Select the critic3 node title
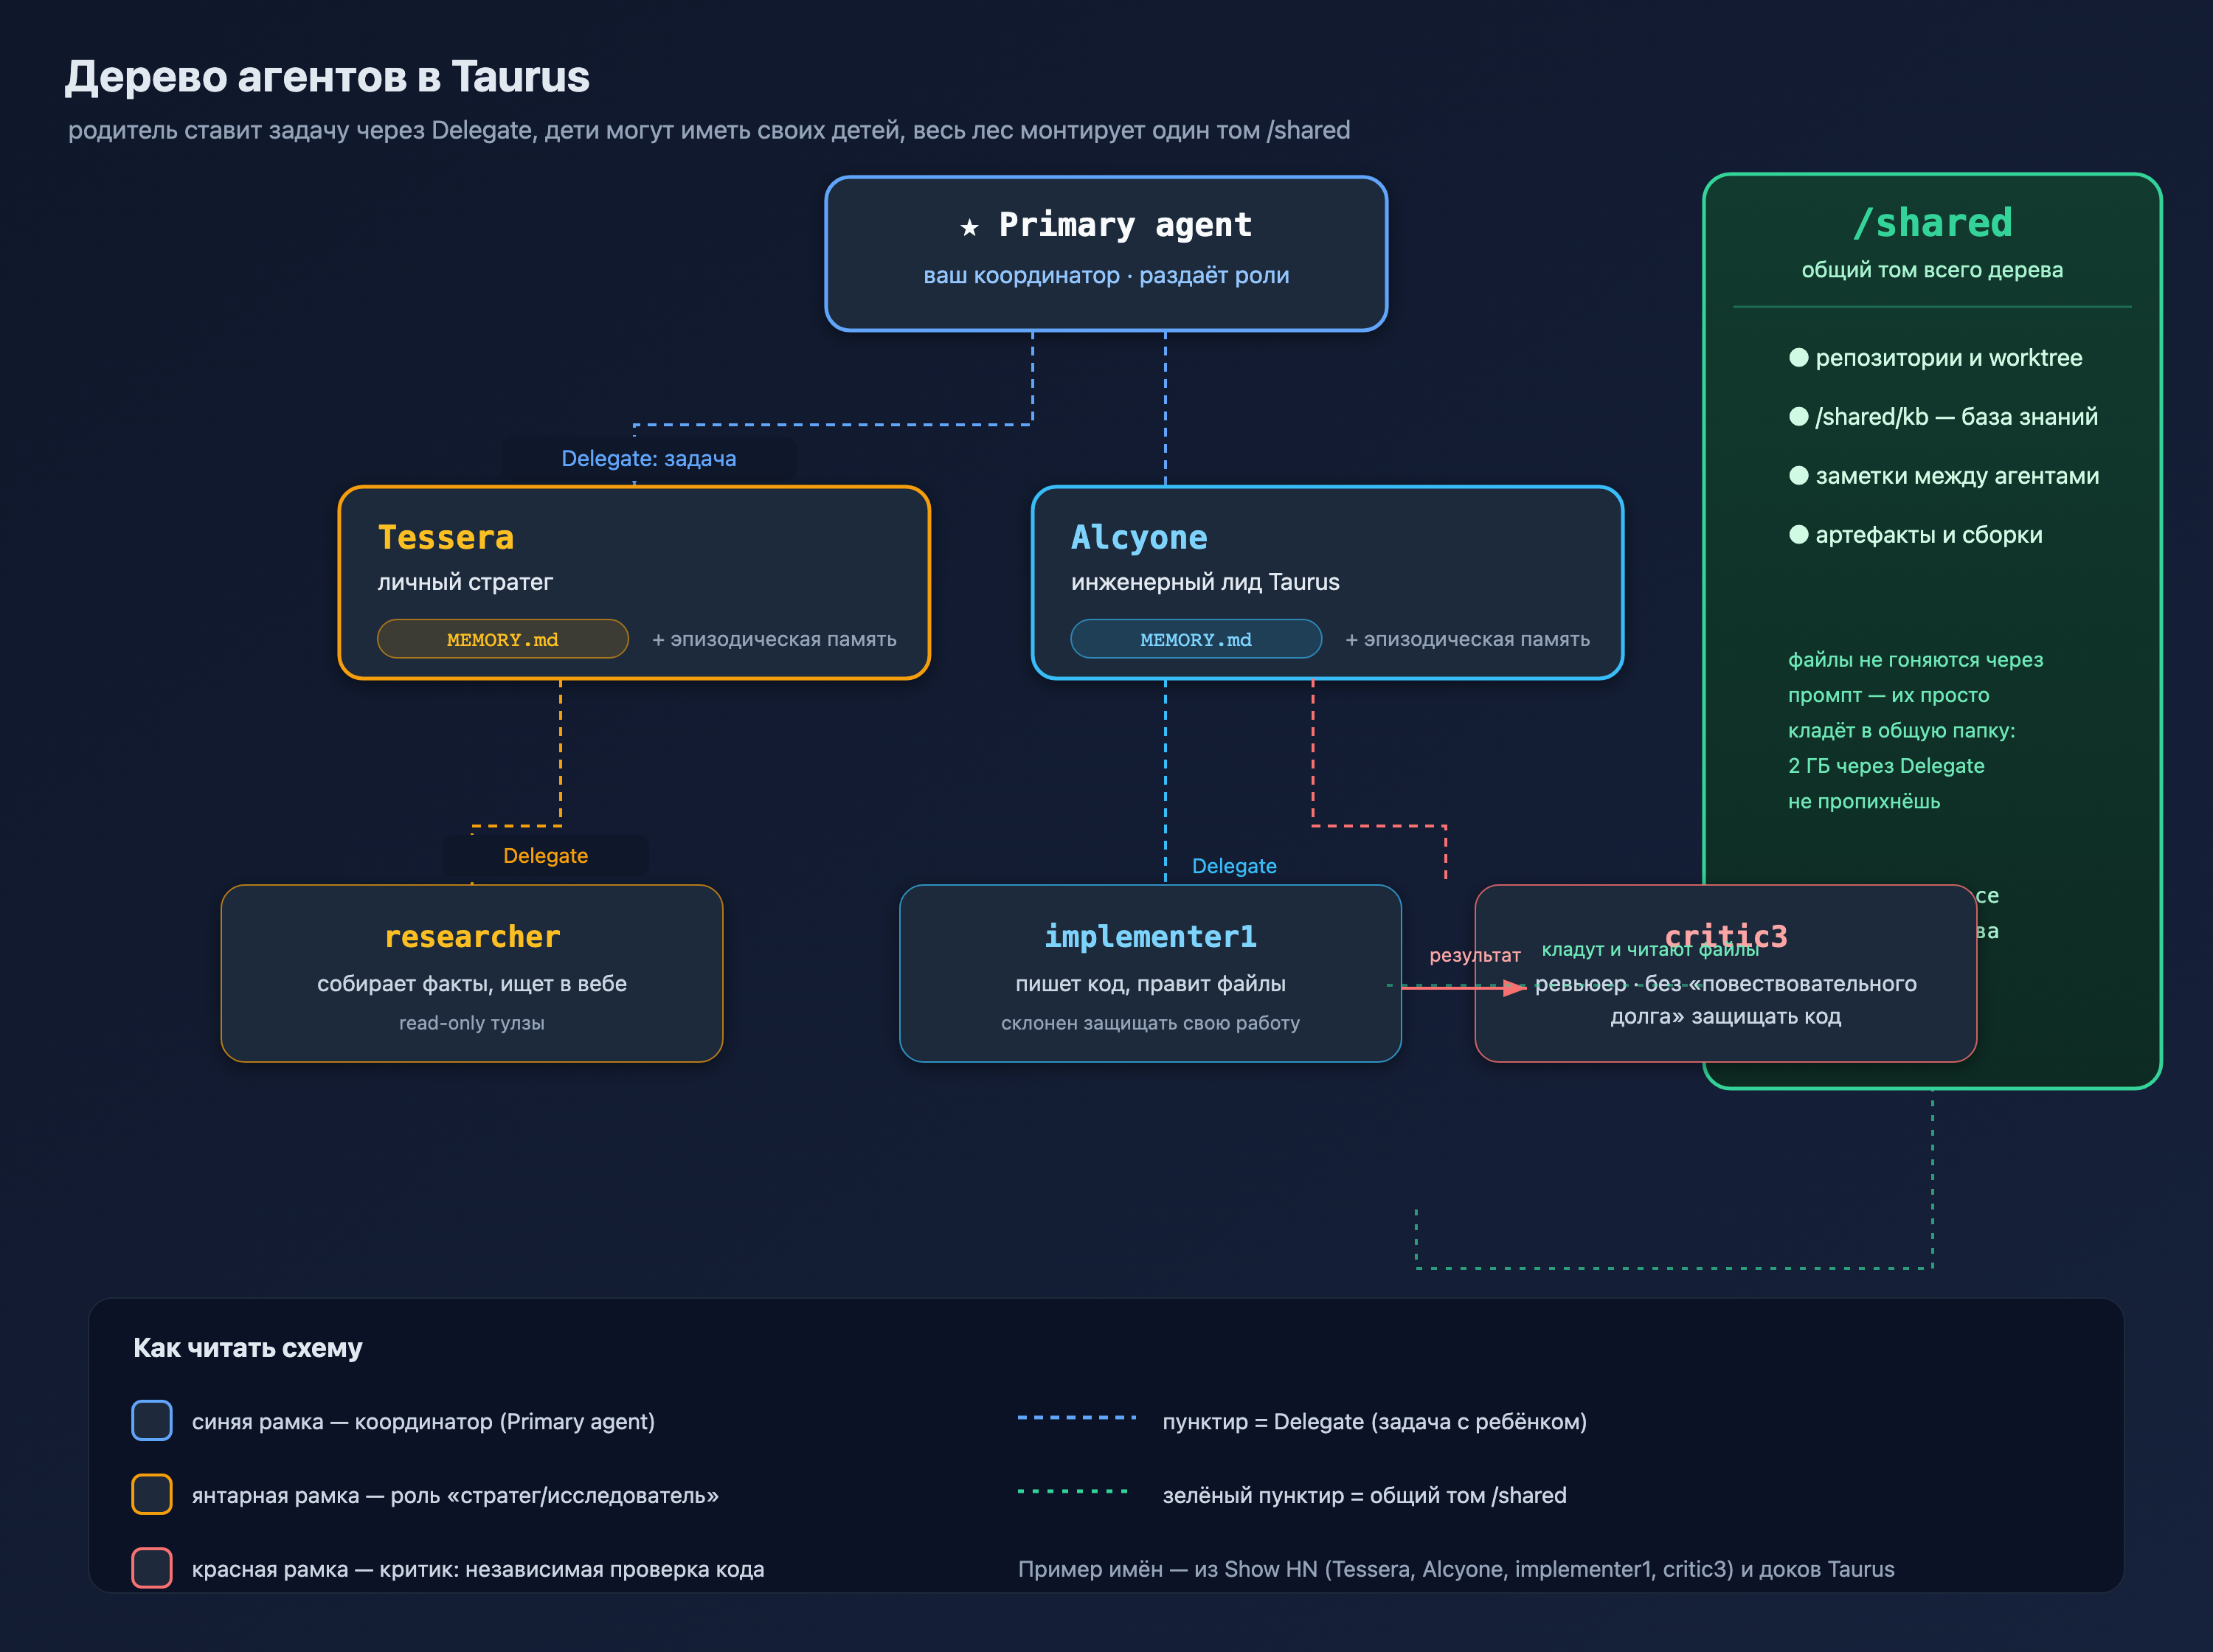 pyautogui.click(x=1726, y=936)
